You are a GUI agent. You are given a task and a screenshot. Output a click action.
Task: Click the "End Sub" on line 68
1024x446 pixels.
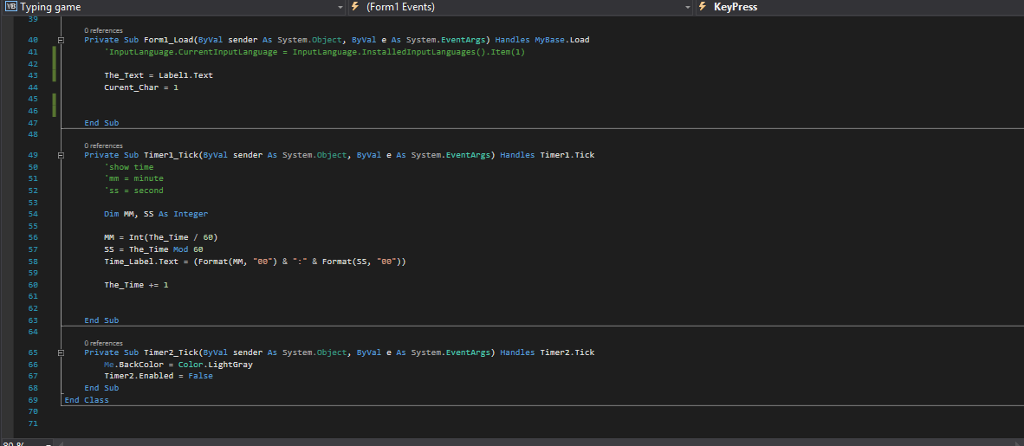[x=101, y=388]
